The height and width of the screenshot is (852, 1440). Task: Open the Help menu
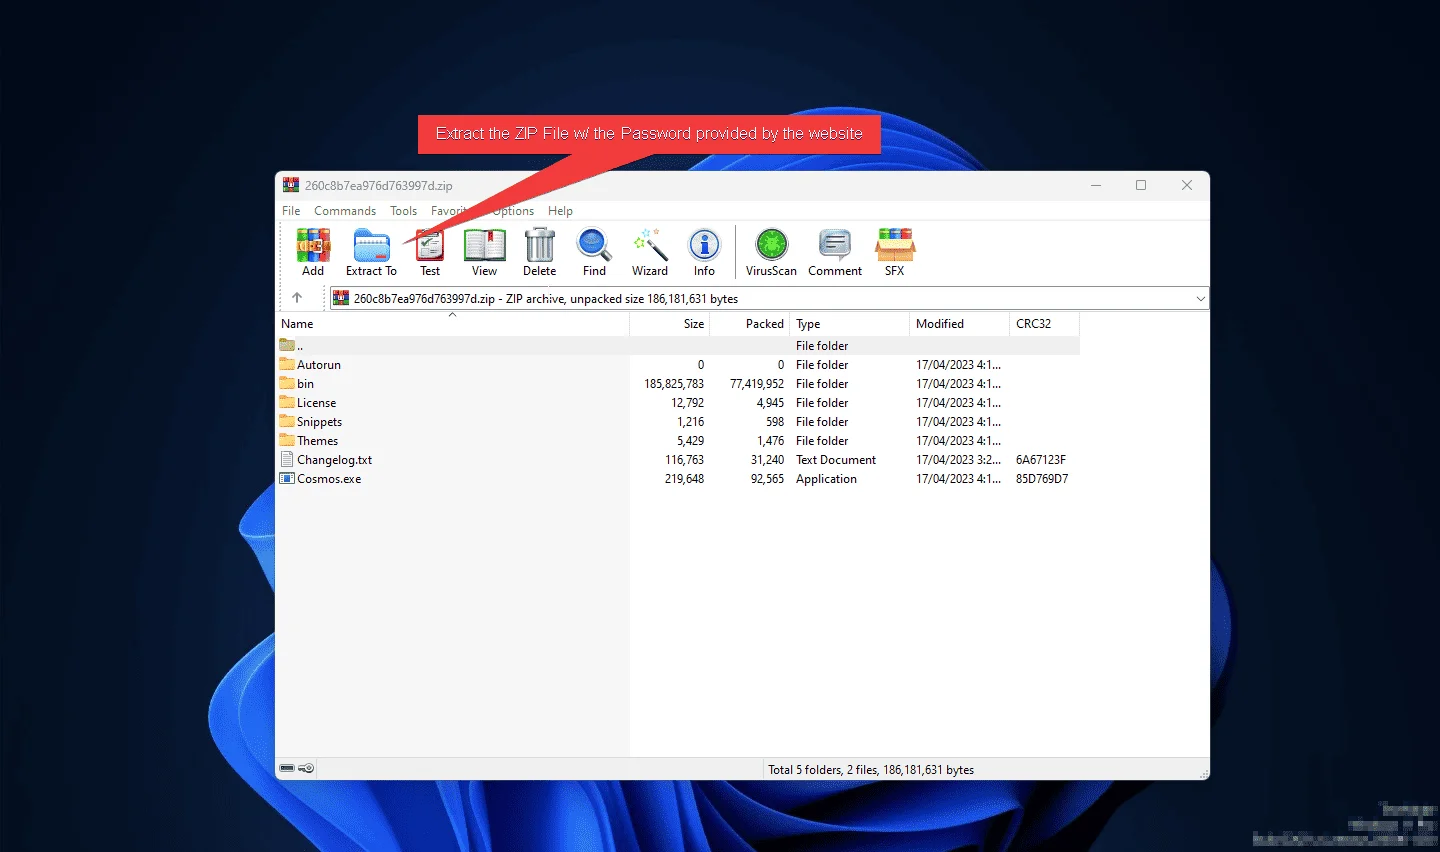click(x=560, y=211)
